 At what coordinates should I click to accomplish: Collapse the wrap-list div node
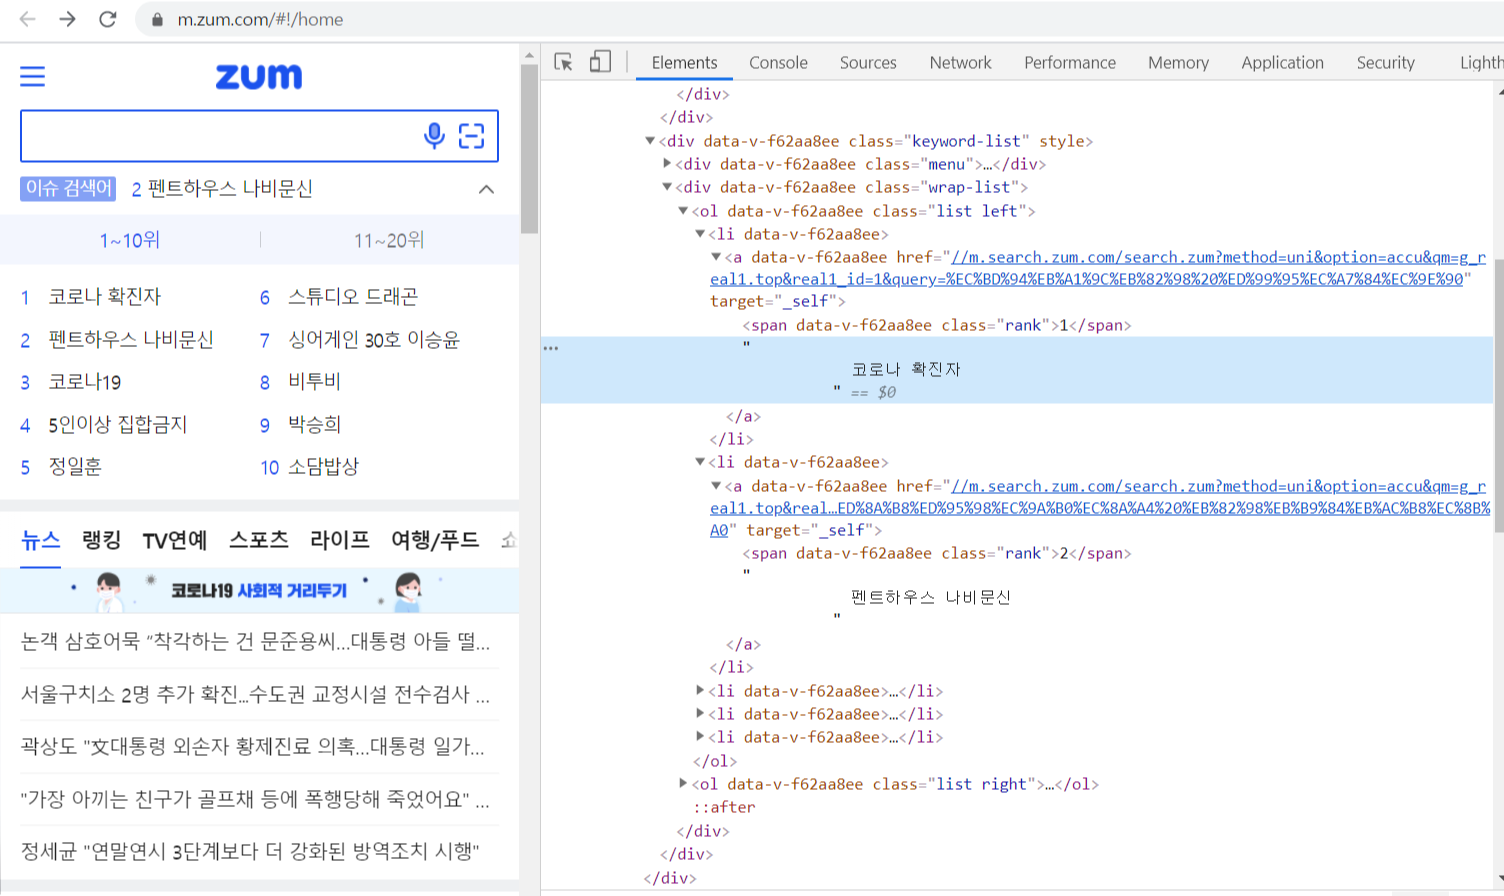[x=667, y=187]
